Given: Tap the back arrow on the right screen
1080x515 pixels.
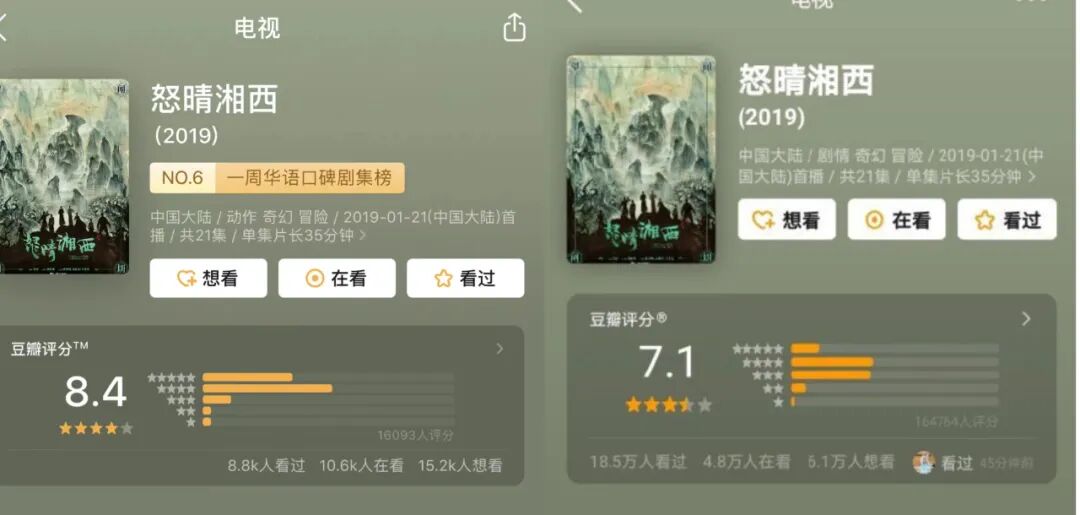Looking at the screenshot, I should (x=574, y=5).
